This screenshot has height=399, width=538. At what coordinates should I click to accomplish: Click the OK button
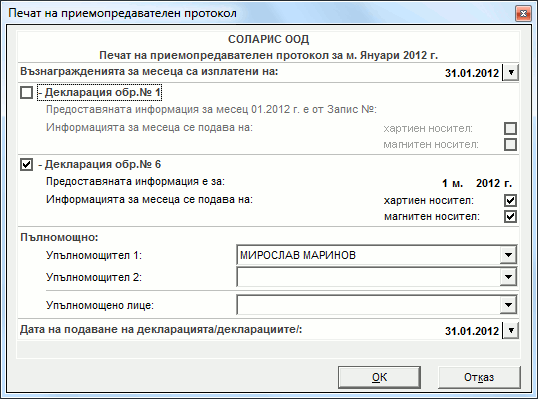pos(379,377)
